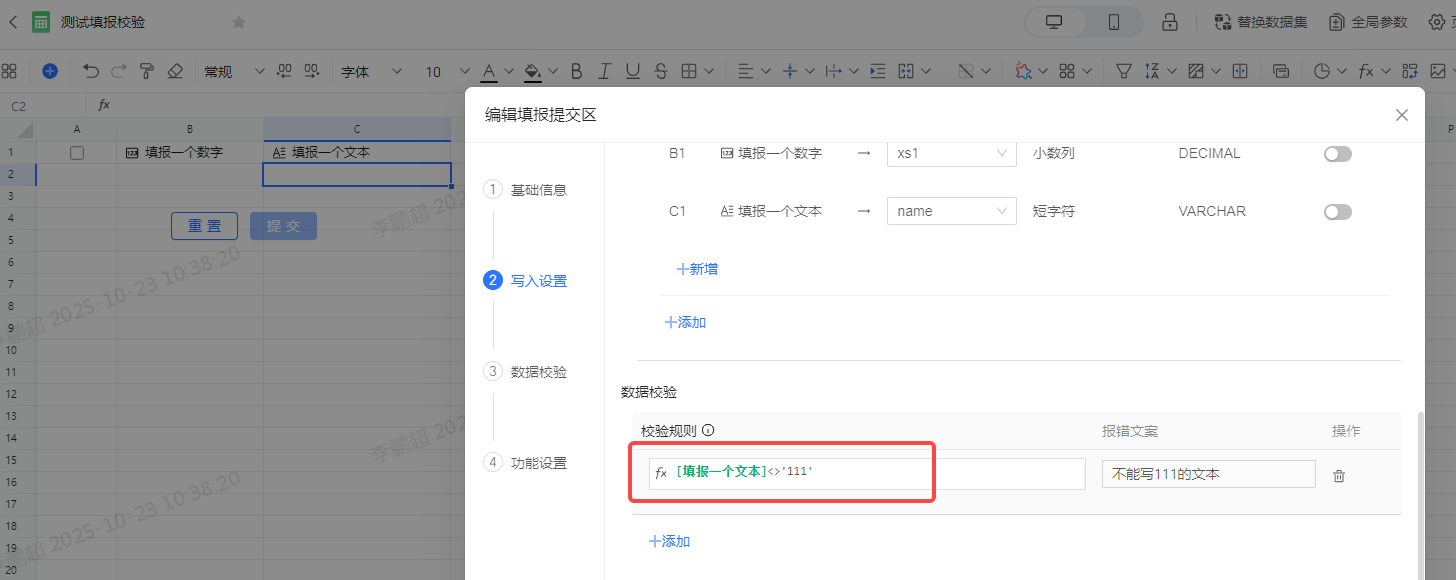Image resolution: width=1456 pixels, height=580 pixels.
Task: Expand the 字体 font dropdown
Action: click(370, 71)
